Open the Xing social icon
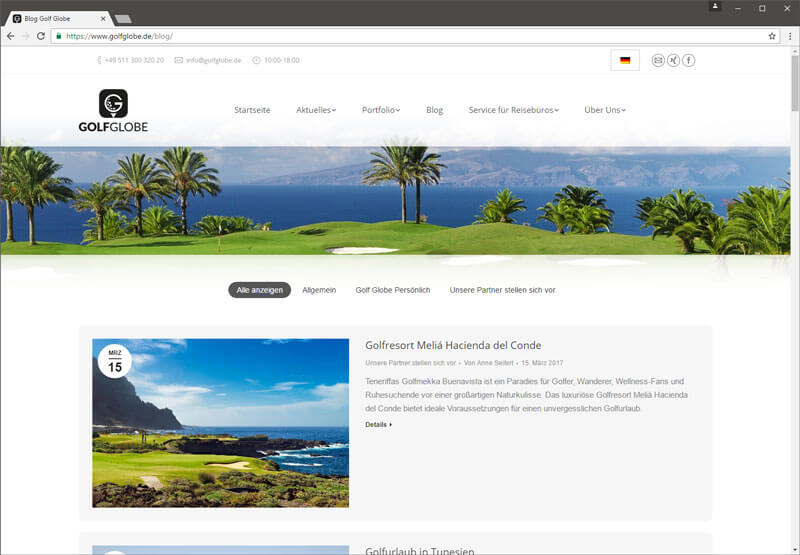 point(673,60)
